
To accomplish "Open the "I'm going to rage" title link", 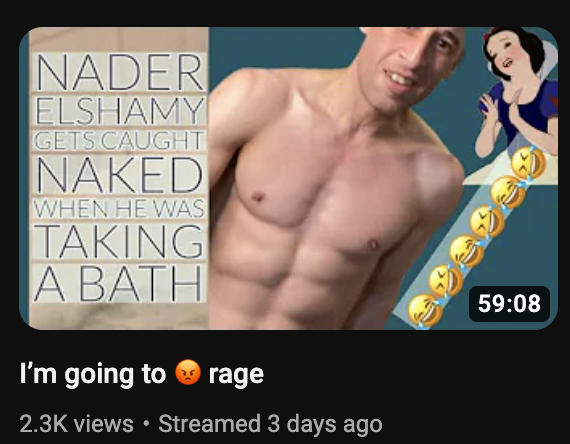I will 141,374.
